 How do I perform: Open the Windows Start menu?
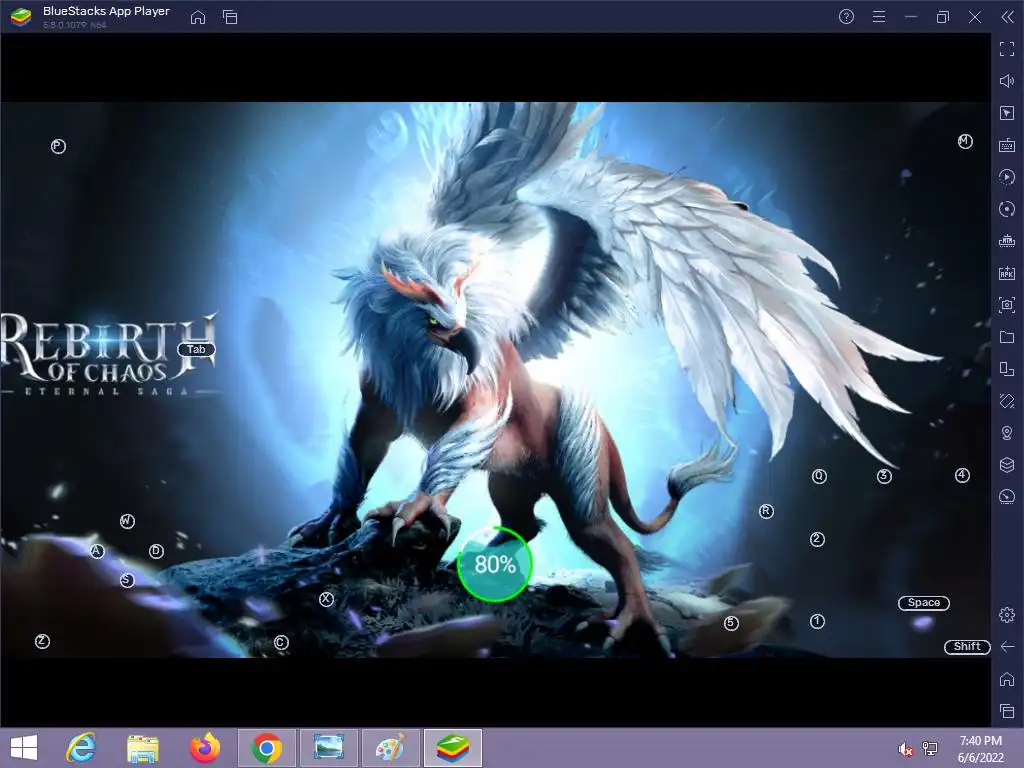[x=24, y=748]
